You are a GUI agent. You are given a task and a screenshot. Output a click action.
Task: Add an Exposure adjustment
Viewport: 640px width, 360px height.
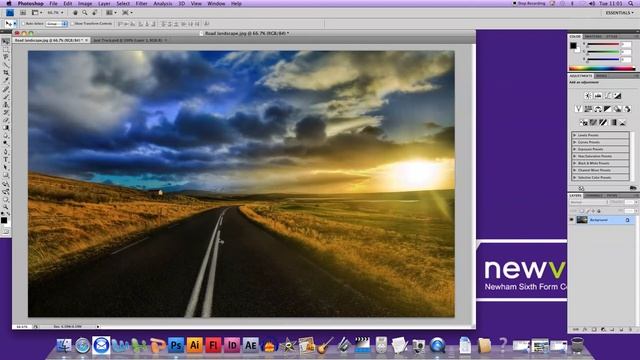(618, 96)
